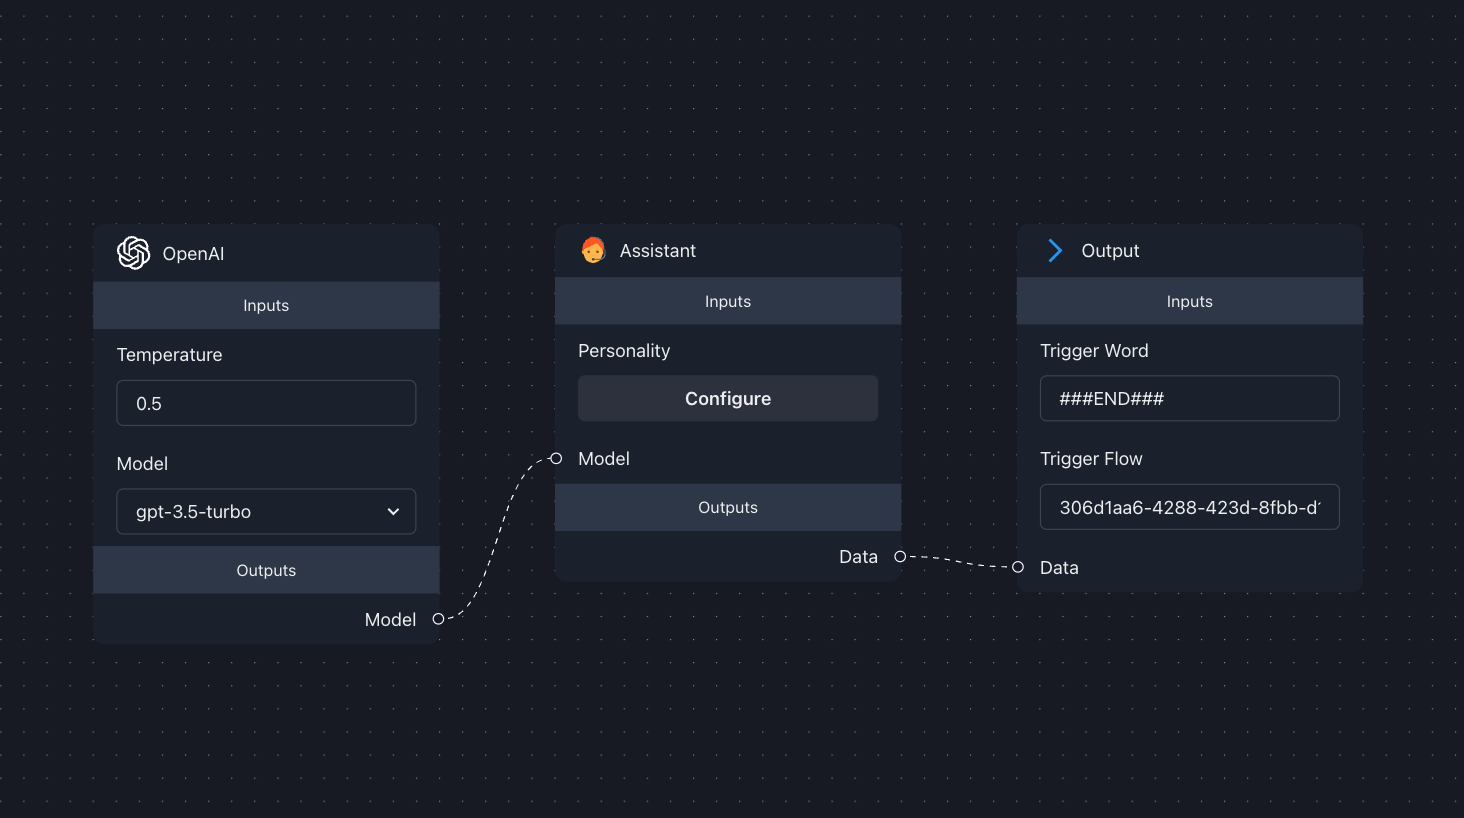Screen dimensions: 1464x818
Task: Click the dropdown arrow in Model selector
Action: 393,511
